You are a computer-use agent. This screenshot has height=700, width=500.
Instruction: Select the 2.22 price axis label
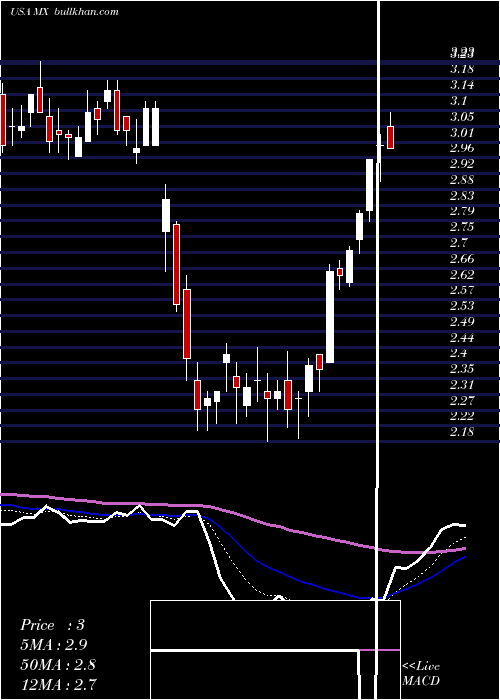[x=462, y=416]
